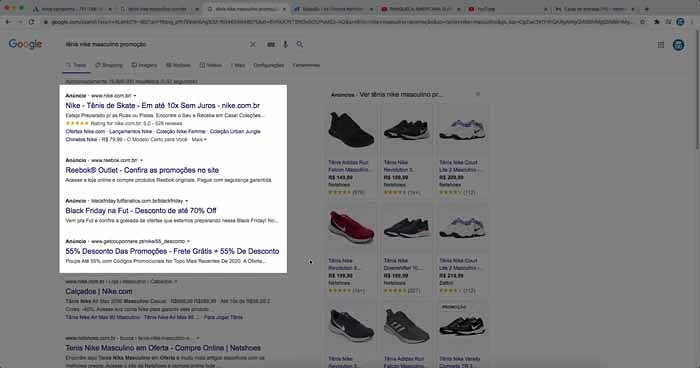700x368 pixels.
Task: Start voice search with the microphone icon
Action: click(285, 45)
